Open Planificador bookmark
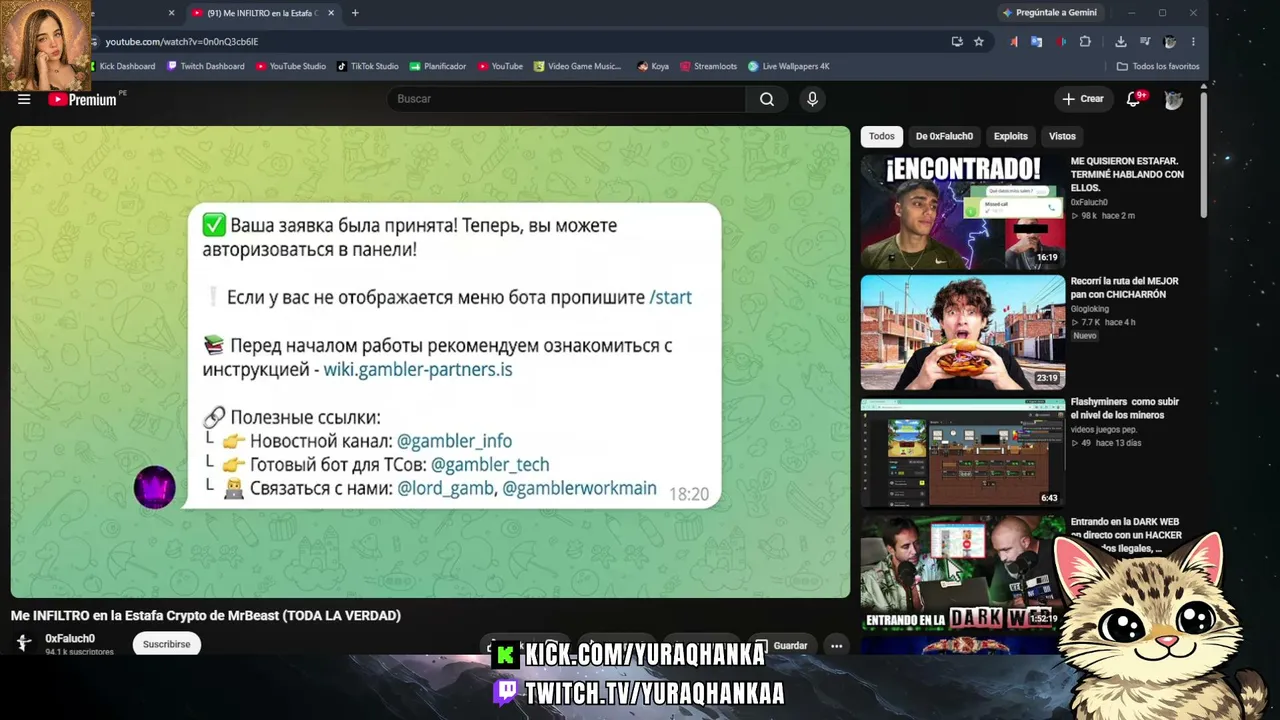 [x=438, y=66]
